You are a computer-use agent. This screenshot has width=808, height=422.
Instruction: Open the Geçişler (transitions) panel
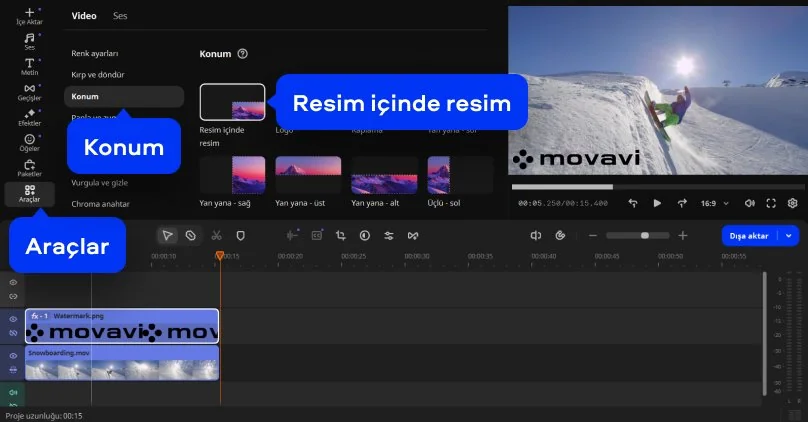(29, 89)
